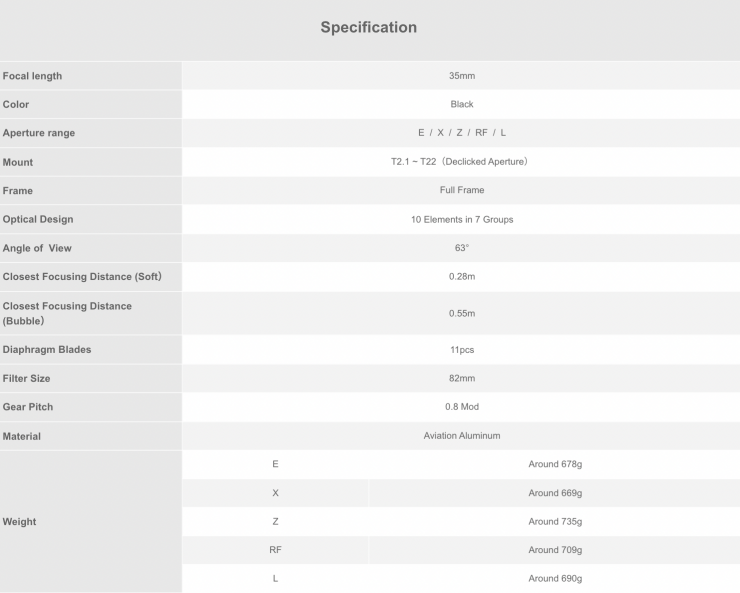The image size is (740, 593).
Task: Click the 0.8 Mod gear pitch value
Action: 461,407
